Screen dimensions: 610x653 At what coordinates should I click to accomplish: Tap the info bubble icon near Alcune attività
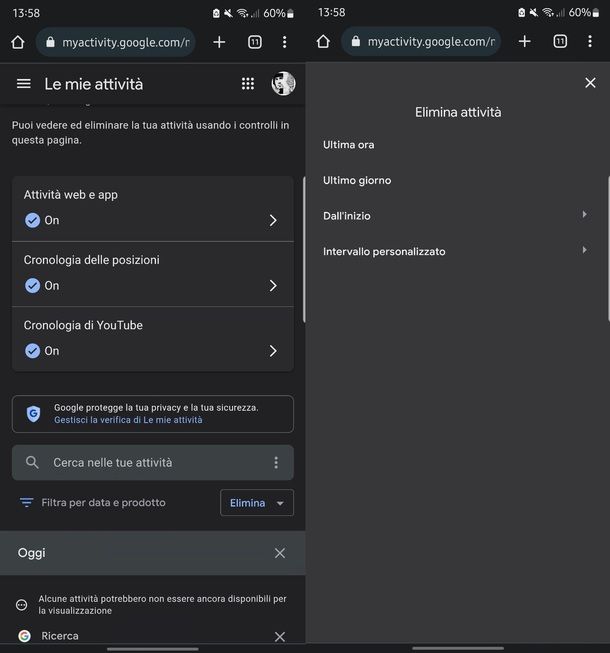pyautogui.click(x=22, y=605)
